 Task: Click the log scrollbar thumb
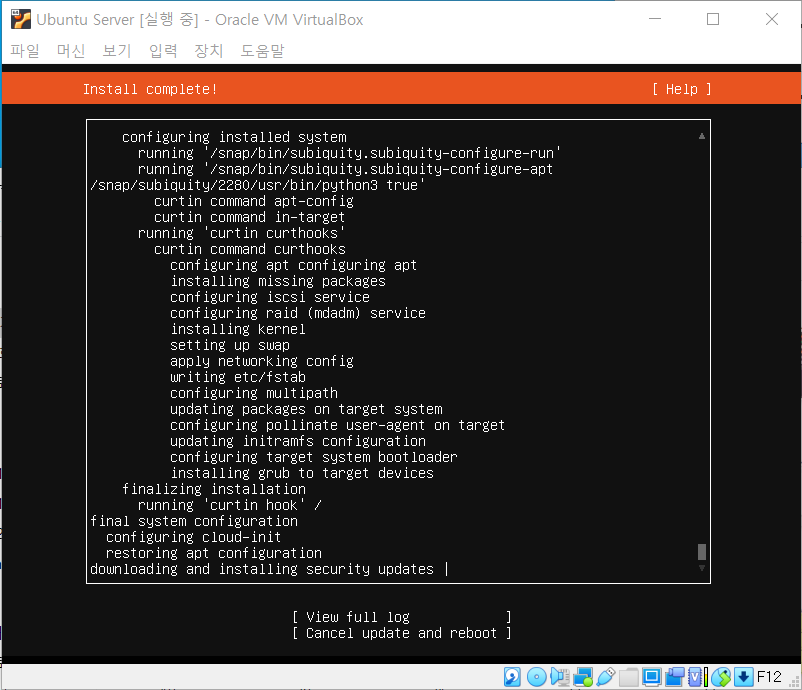pyautogui.click(x=702, y=551)
